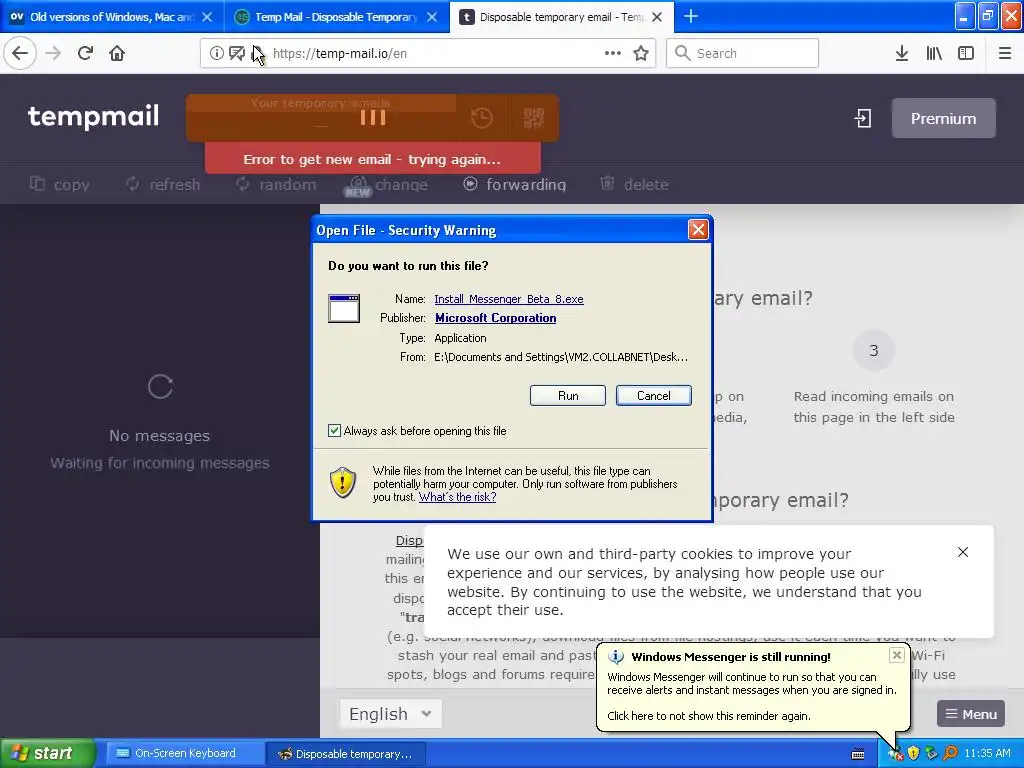Click the magnifier tray icon
This screenshot has height=768, width=1024.
tap(950, 754)
